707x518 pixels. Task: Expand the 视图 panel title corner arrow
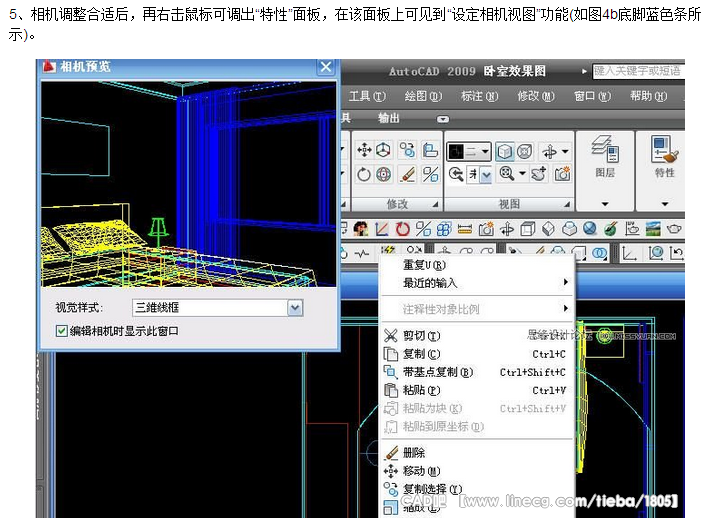point(567,205)
